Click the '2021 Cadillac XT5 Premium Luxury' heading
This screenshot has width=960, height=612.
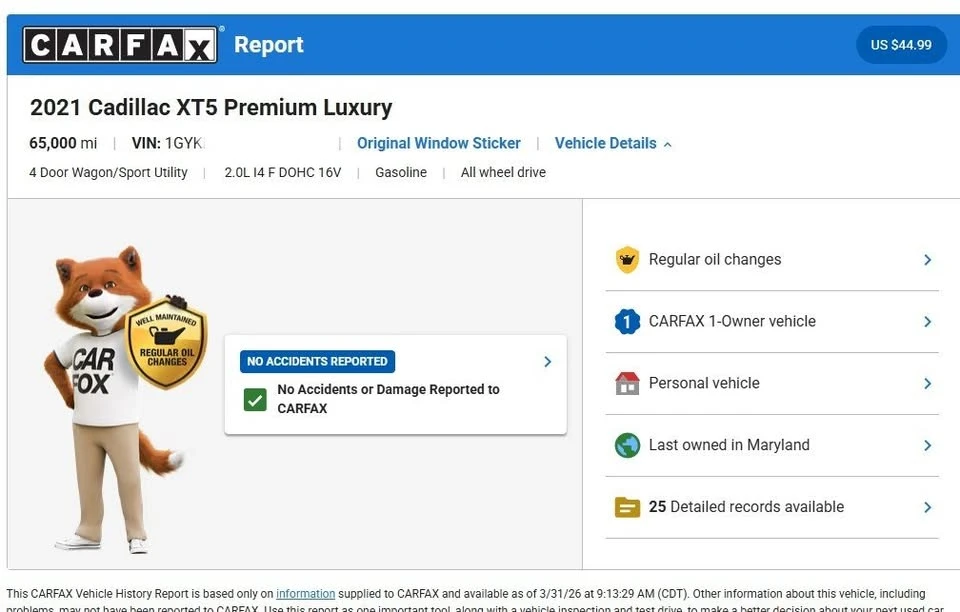(211, 107)
